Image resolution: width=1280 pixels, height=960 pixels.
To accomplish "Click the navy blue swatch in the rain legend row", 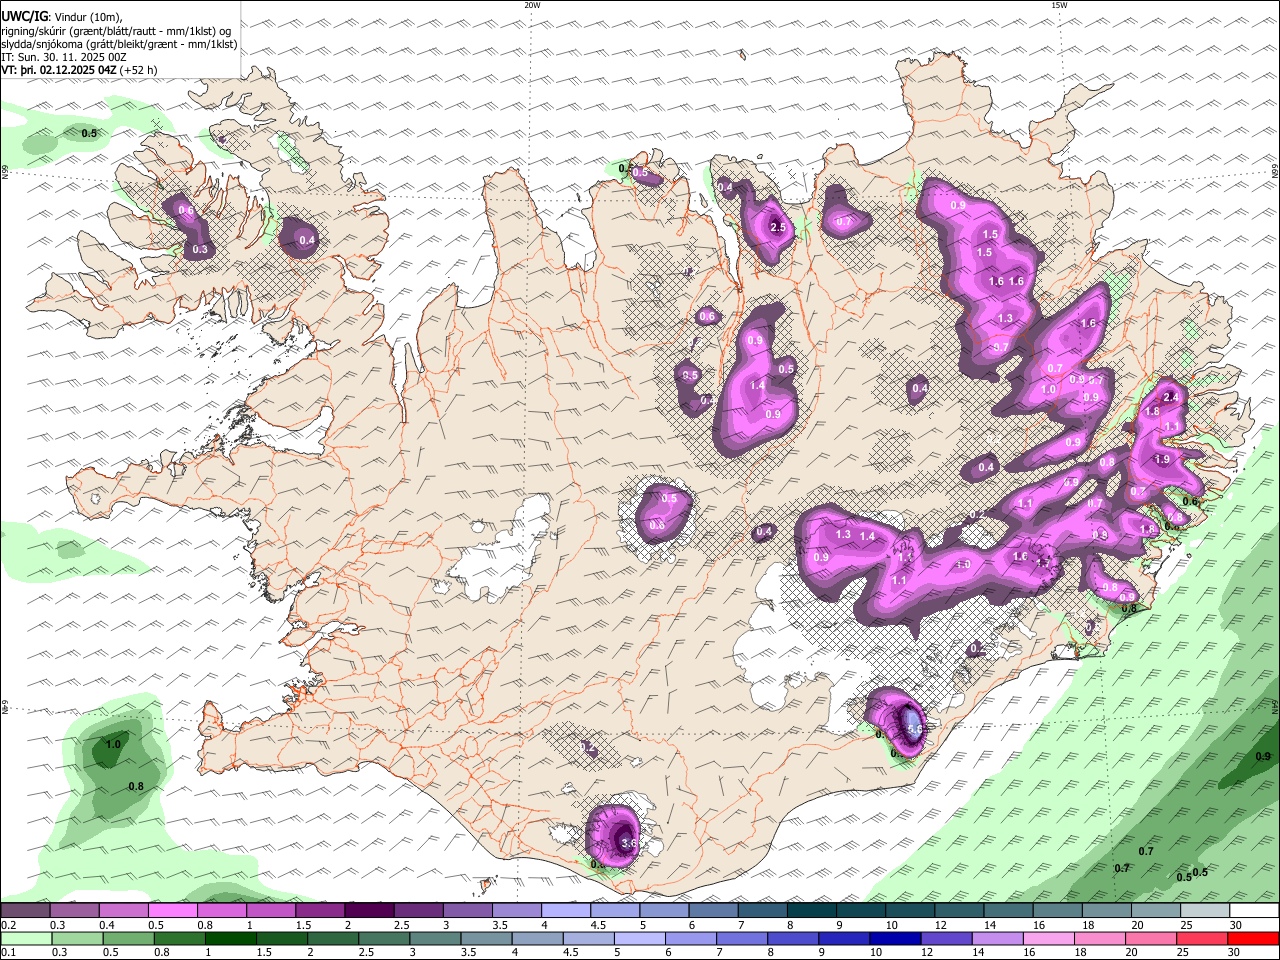I will 896,939.
